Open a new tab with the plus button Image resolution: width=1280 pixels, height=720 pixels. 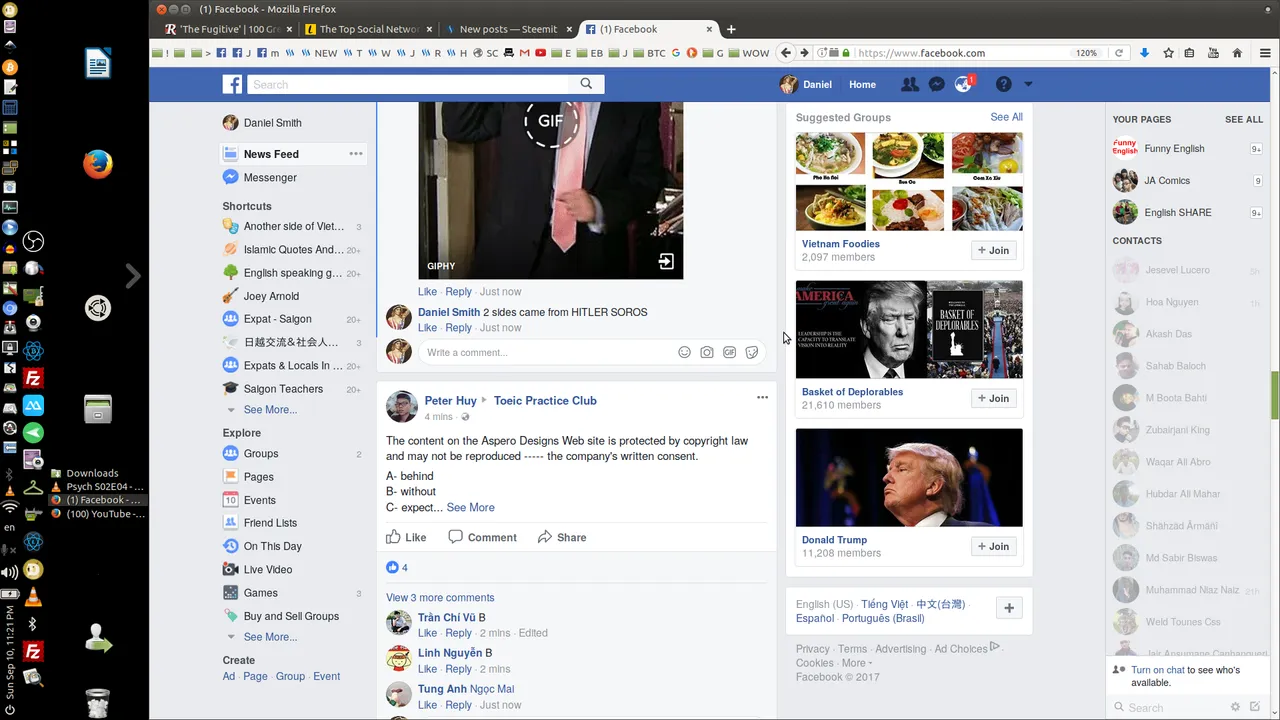coord(731,29)
